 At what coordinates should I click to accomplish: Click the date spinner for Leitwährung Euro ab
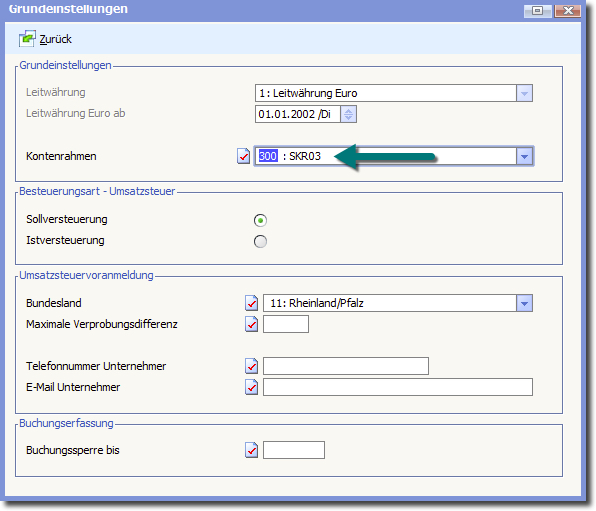(x=348, y=114)
